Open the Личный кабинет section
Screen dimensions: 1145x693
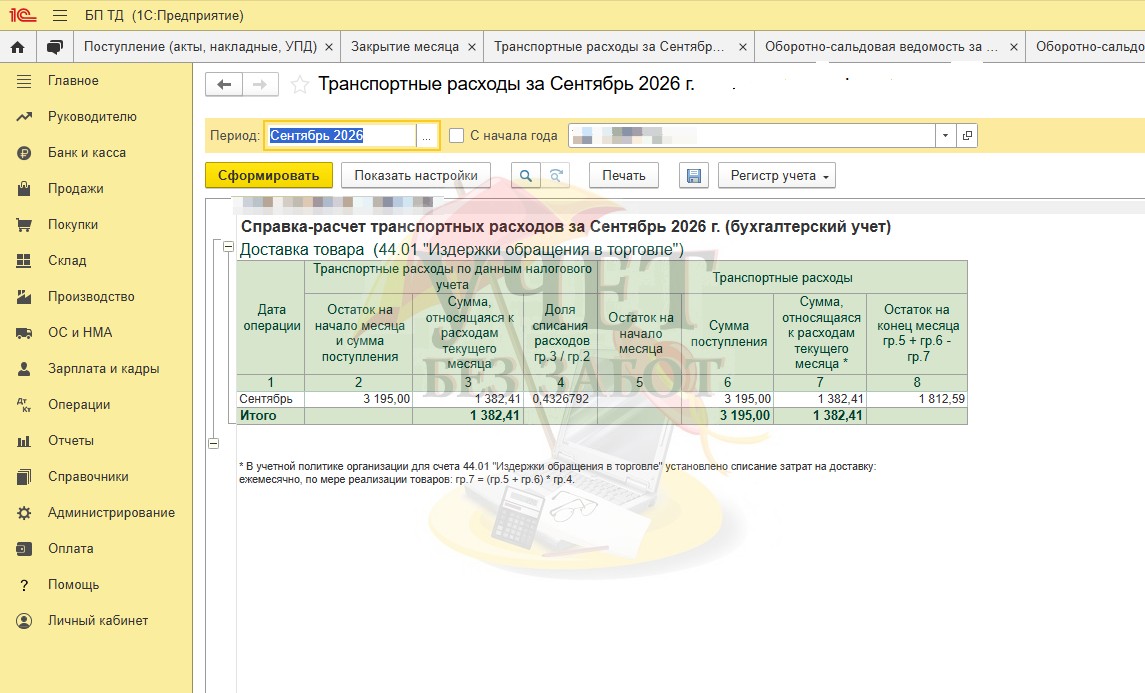(96, 621)
